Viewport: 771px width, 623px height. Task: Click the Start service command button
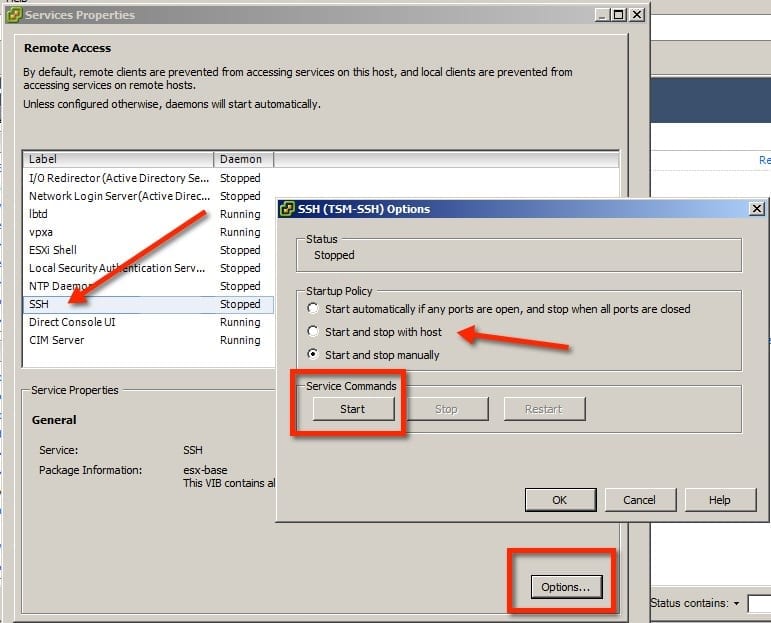(353, 409)
